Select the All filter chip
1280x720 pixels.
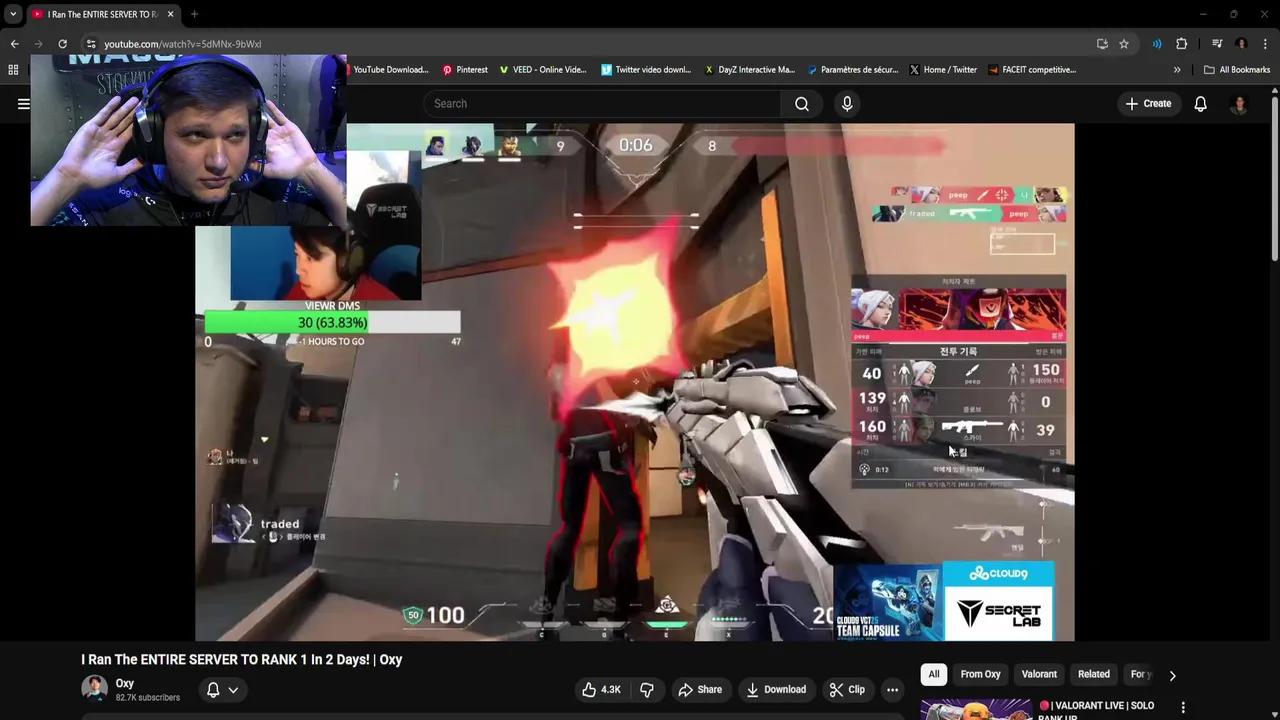coord(934,675)
